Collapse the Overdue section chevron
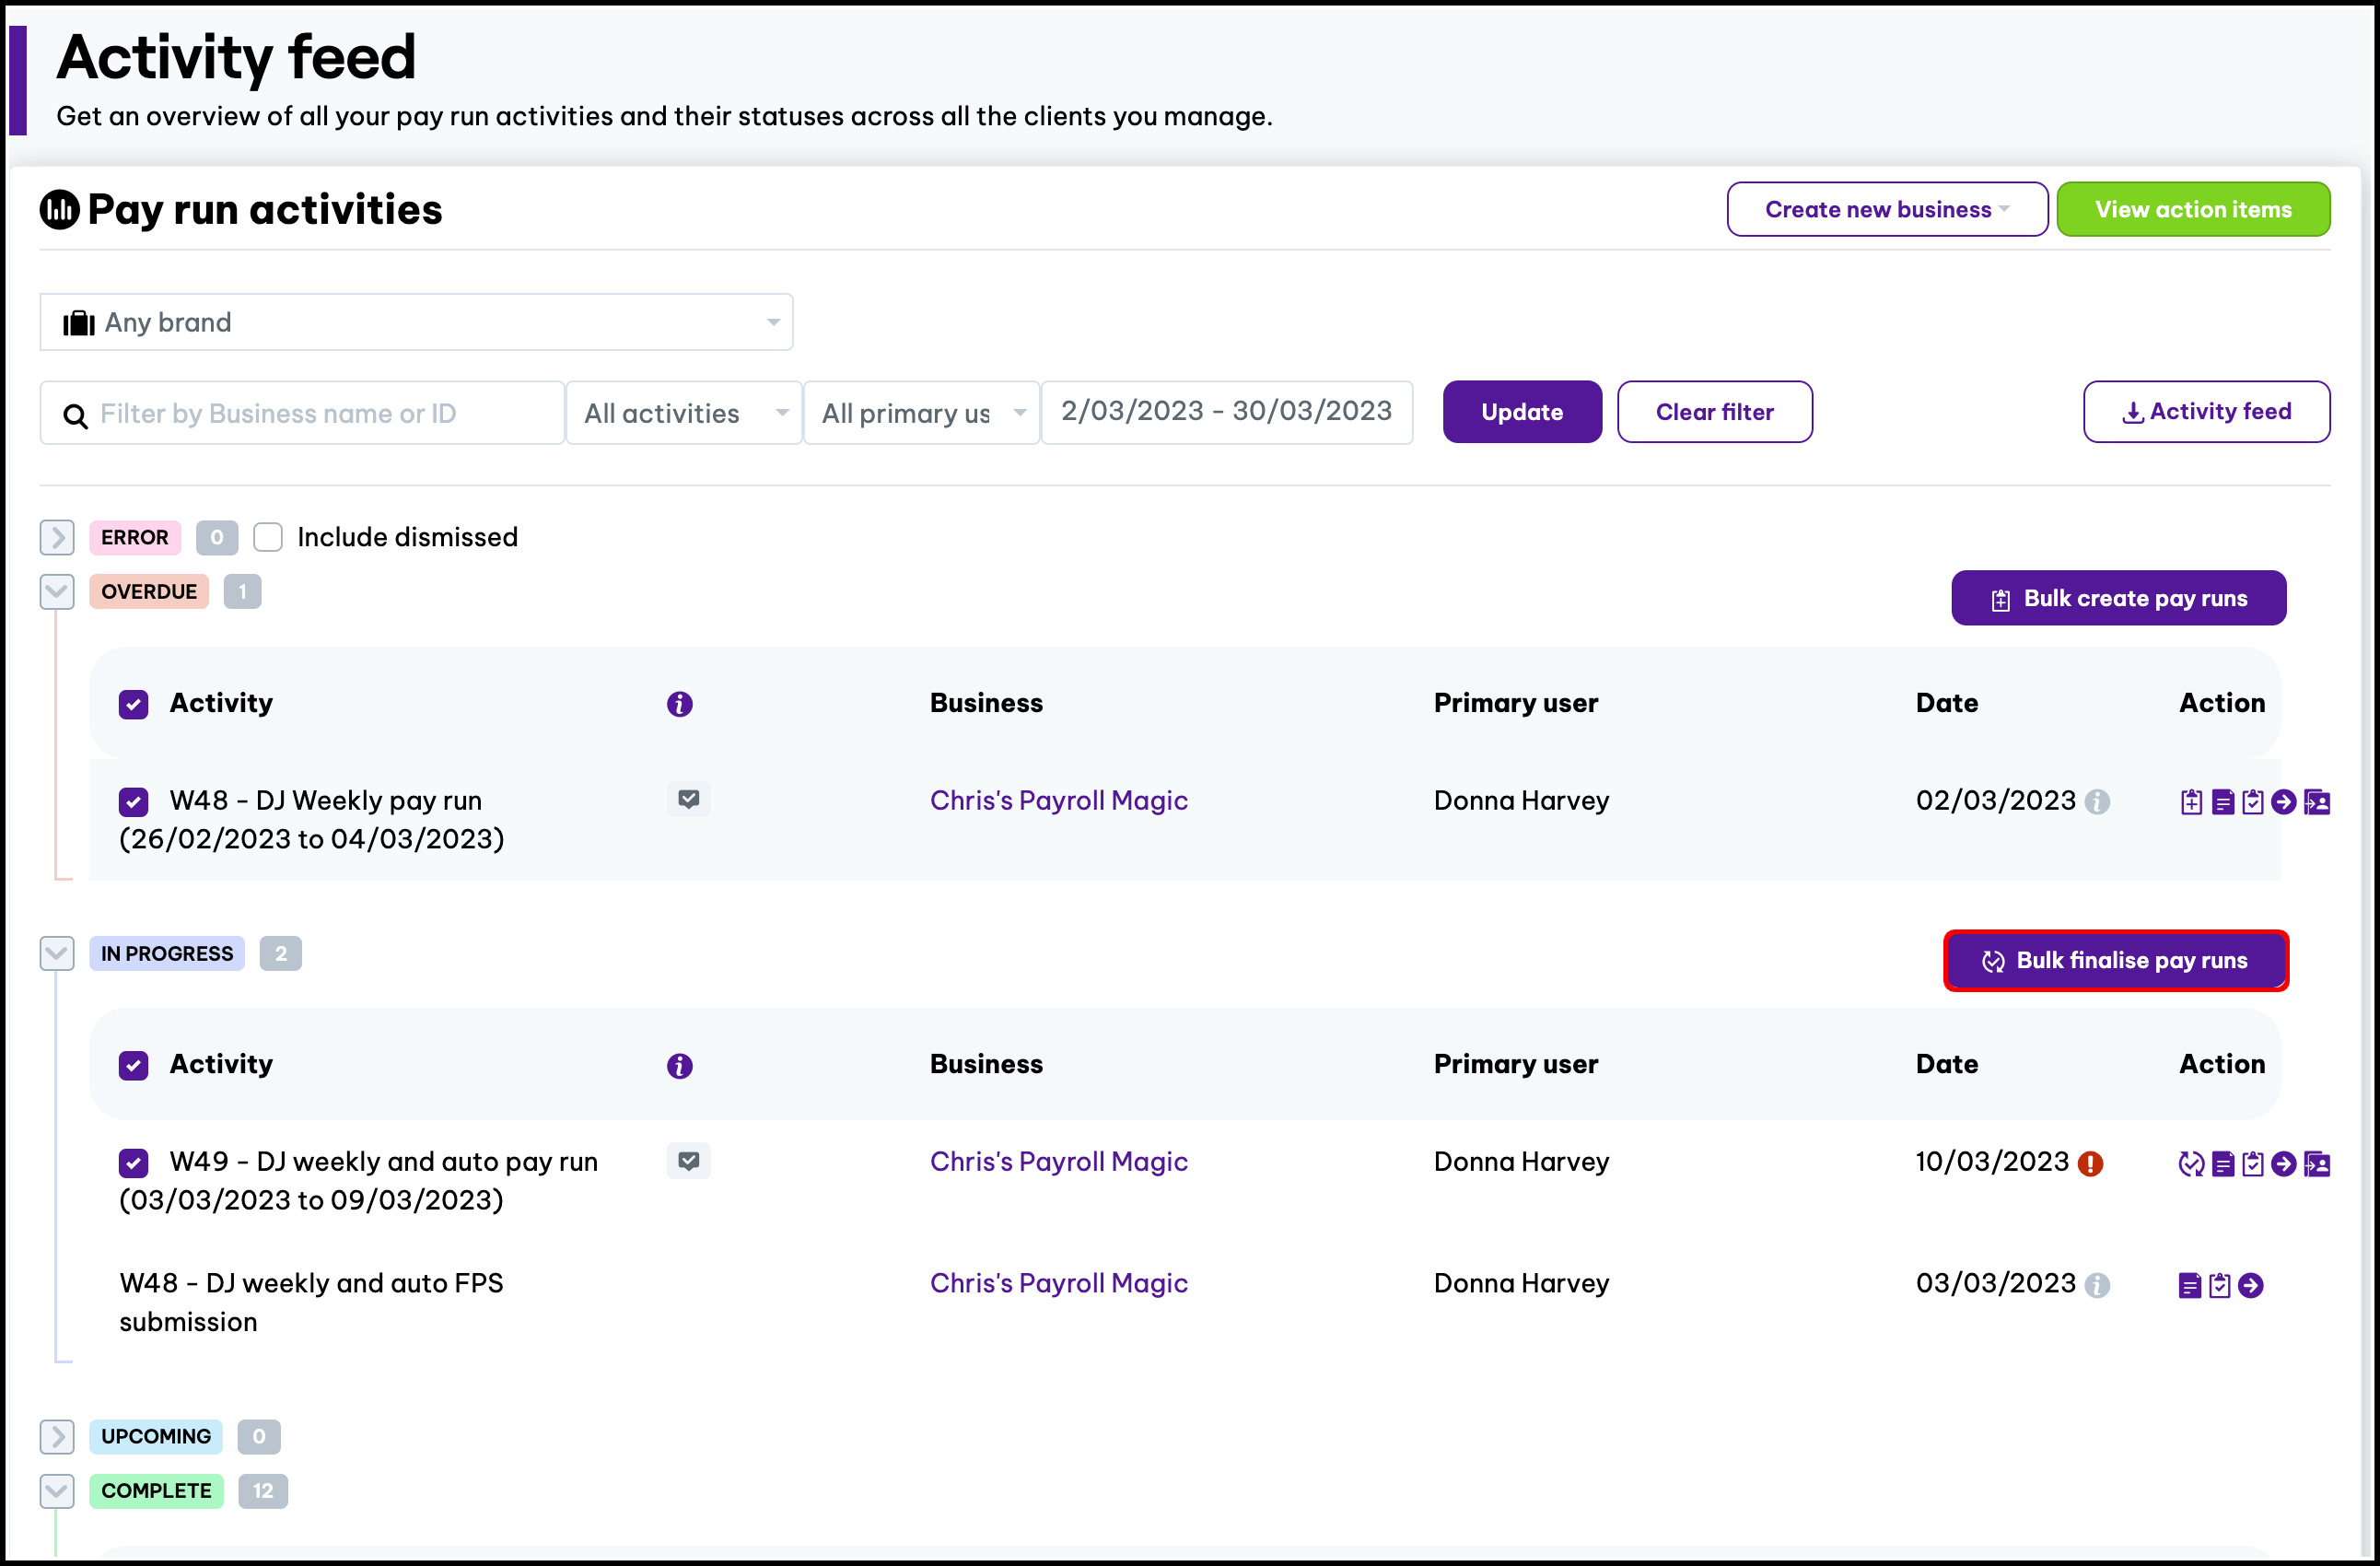 pos(57,591)
